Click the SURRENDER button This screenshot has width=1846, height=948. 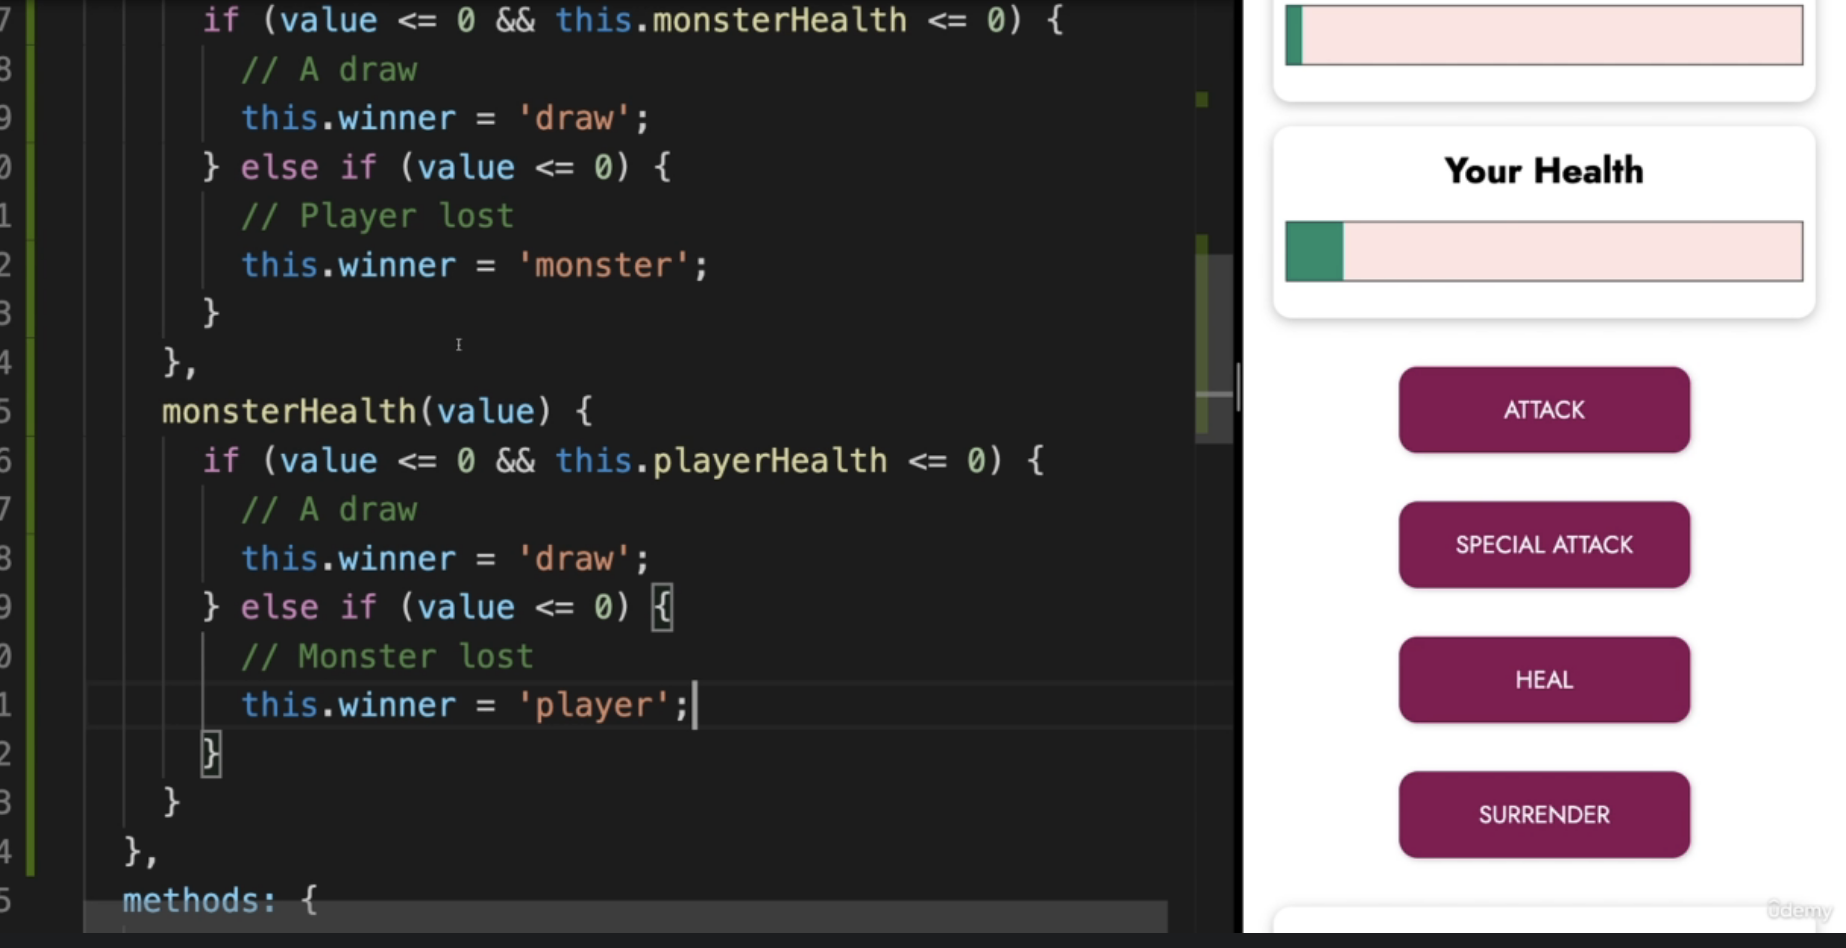1544,815
